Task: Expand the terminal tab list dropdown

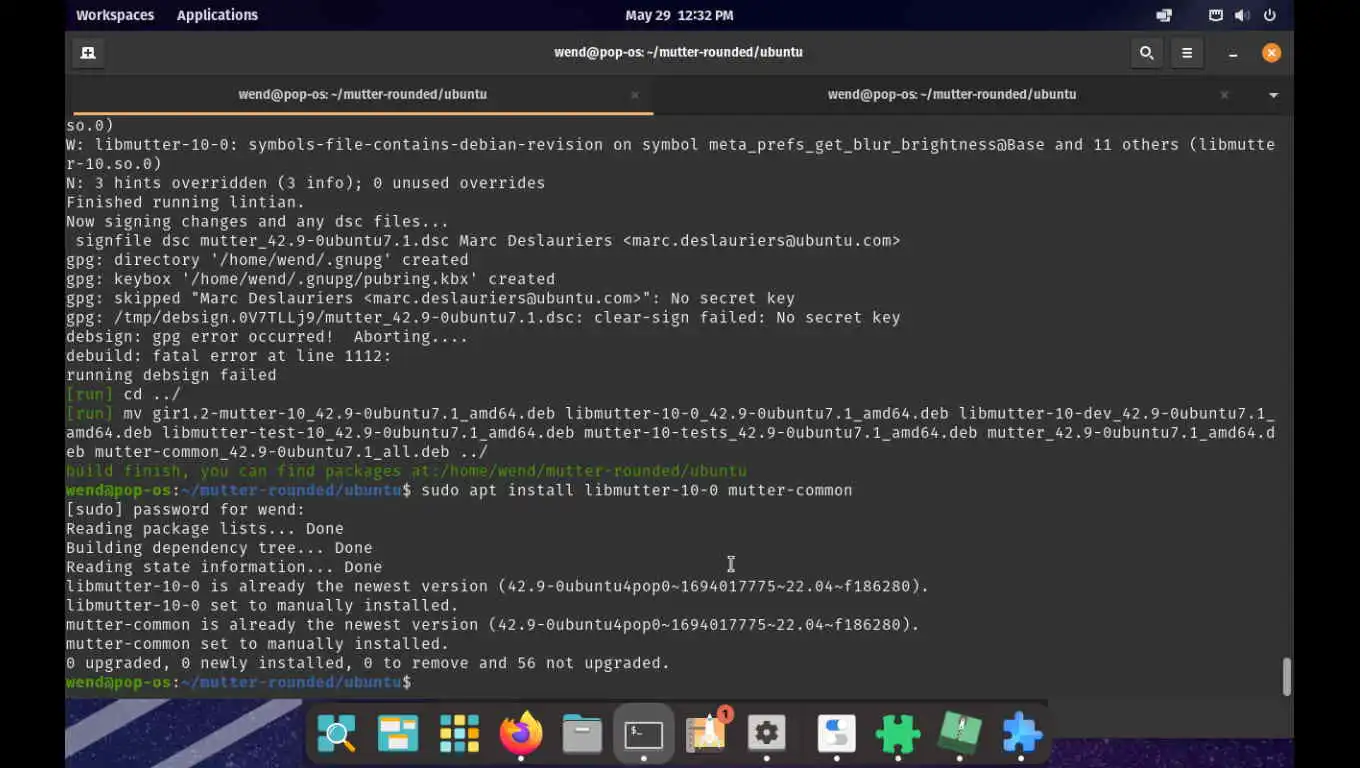Action: [x=1273, y=95]
